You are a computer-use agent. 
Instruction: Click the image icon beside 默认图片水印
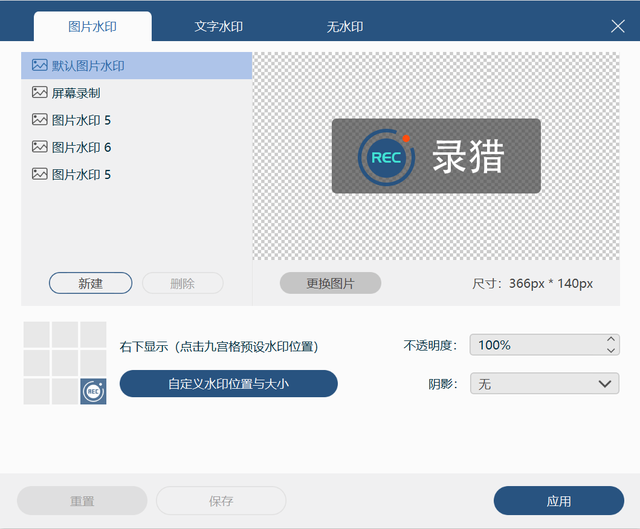click(40, 65)
